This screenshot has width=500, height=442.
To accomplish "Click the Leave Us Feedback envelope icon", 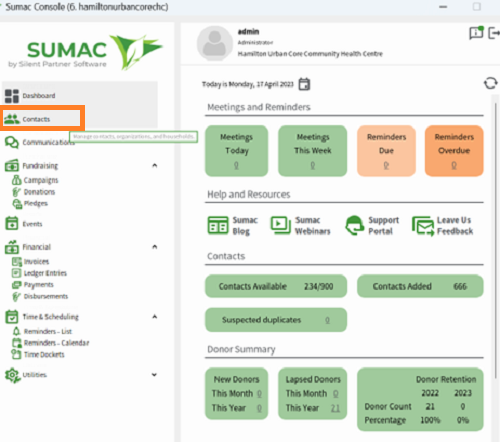I will tap(423, 226).
